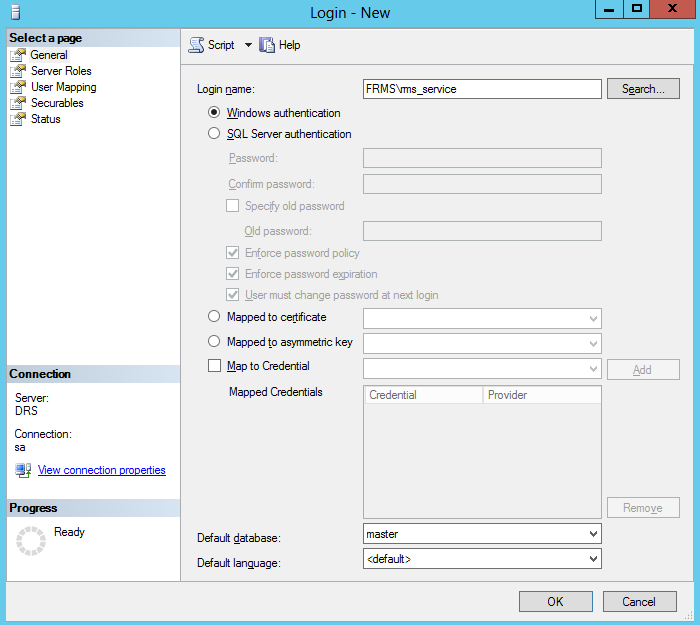The width and height of the screenshot is (700, 625).
Task: Click the Securables page icon
Action: [x=18, y=103]
